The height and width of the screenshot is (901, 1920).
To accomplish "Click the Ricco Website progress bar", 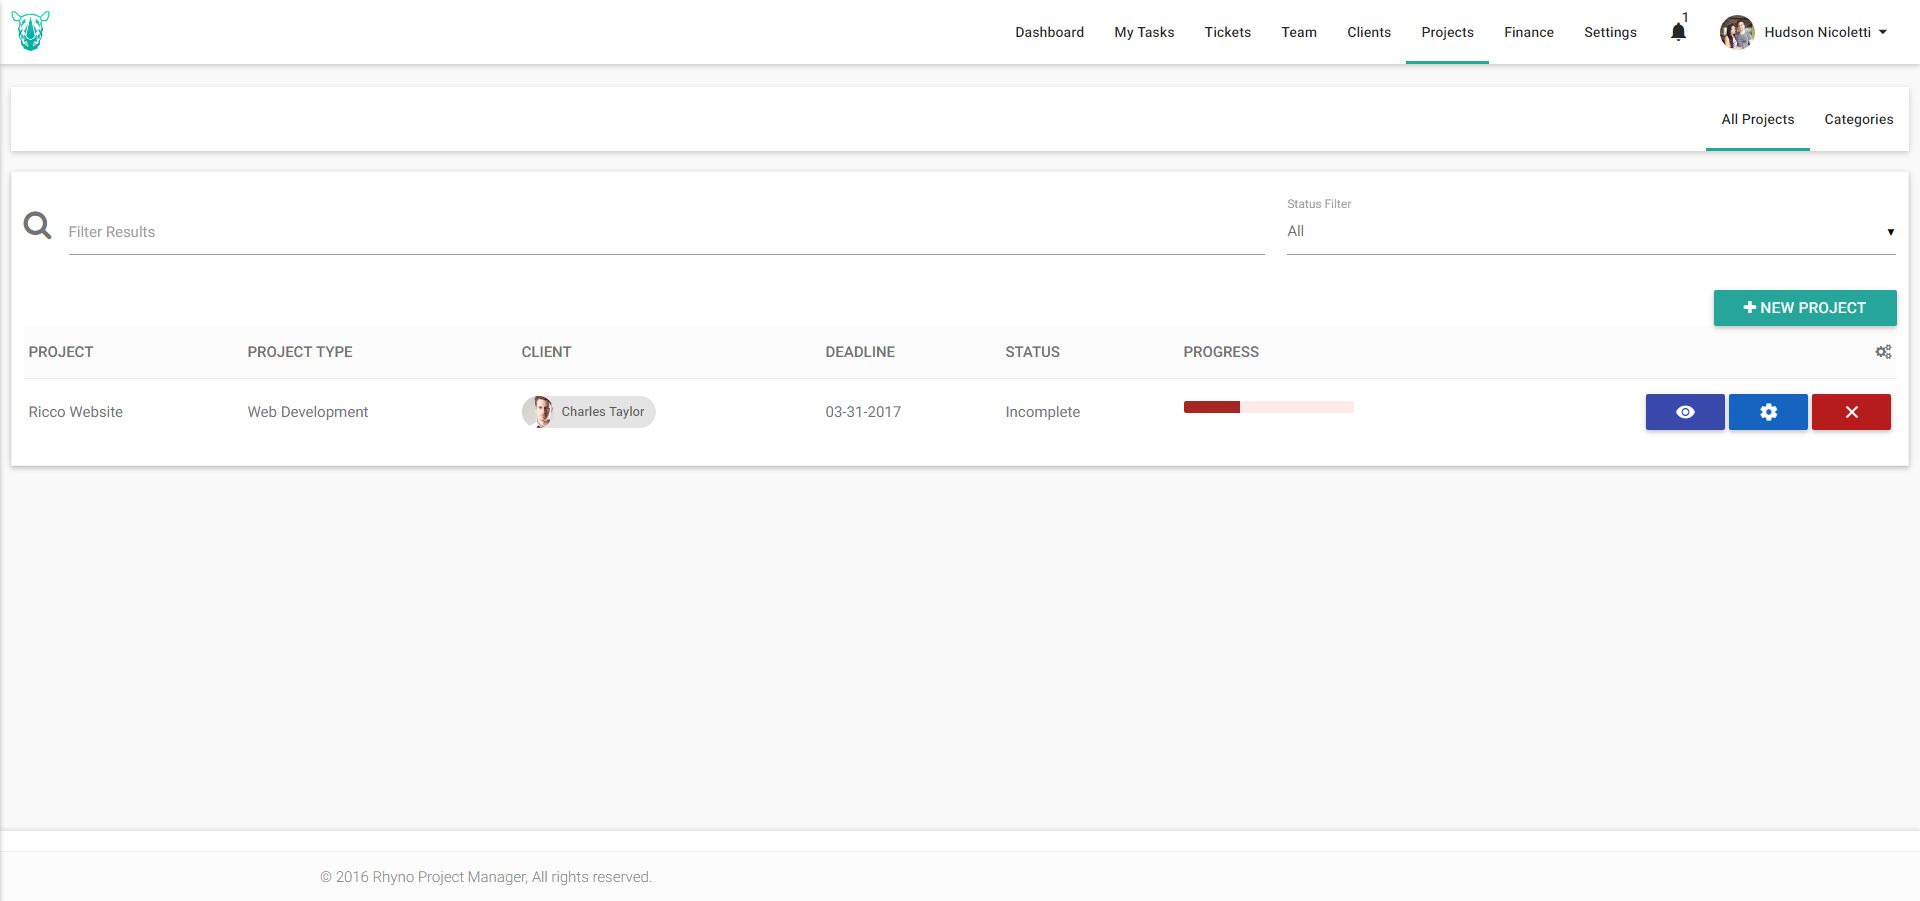I will [x=1268, y=407].
